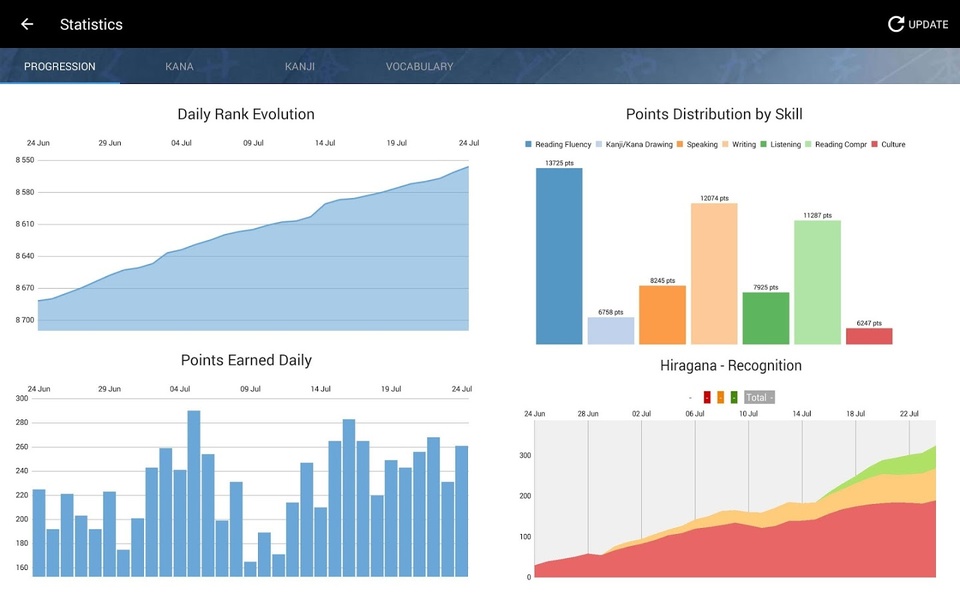The image size is (960, 600).
Task: Click the UPDATE button label
Action: click(x=928, y=24)
